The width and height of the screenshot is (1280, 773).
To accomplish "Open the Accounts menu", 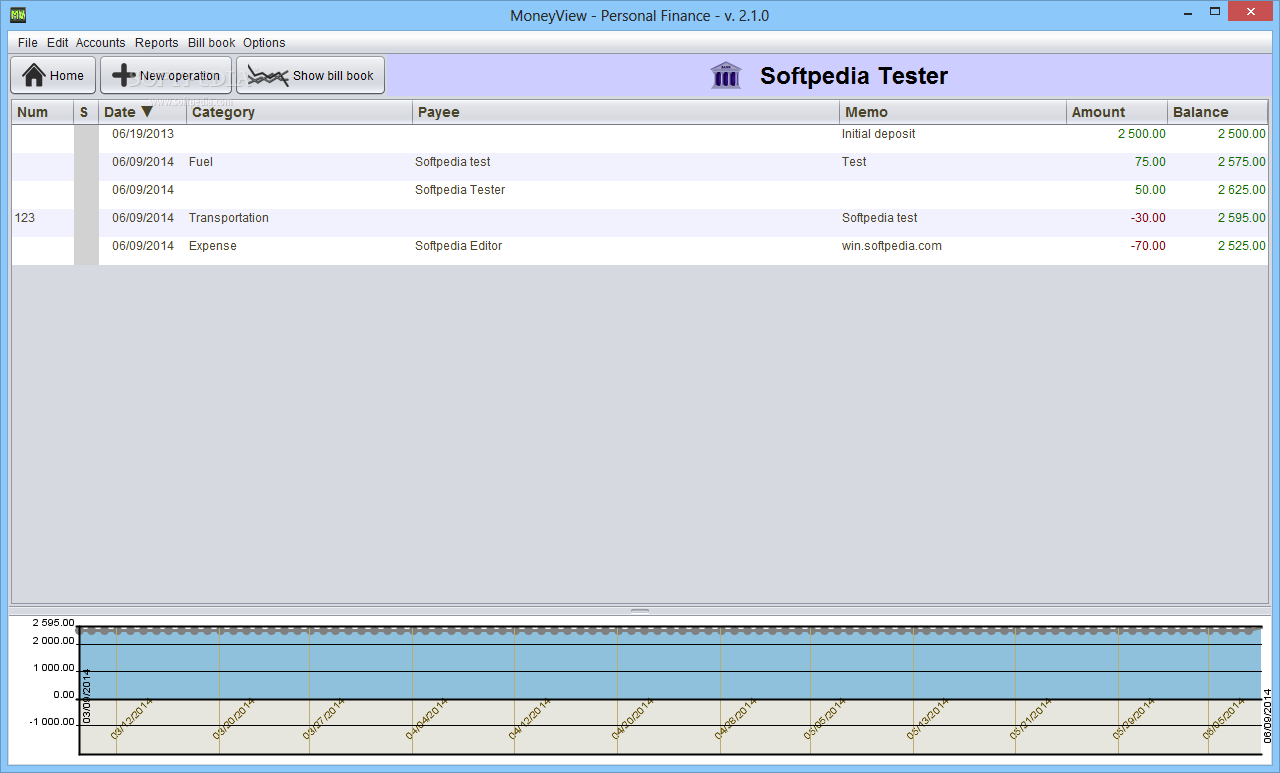I will click(x=101, y=43).
